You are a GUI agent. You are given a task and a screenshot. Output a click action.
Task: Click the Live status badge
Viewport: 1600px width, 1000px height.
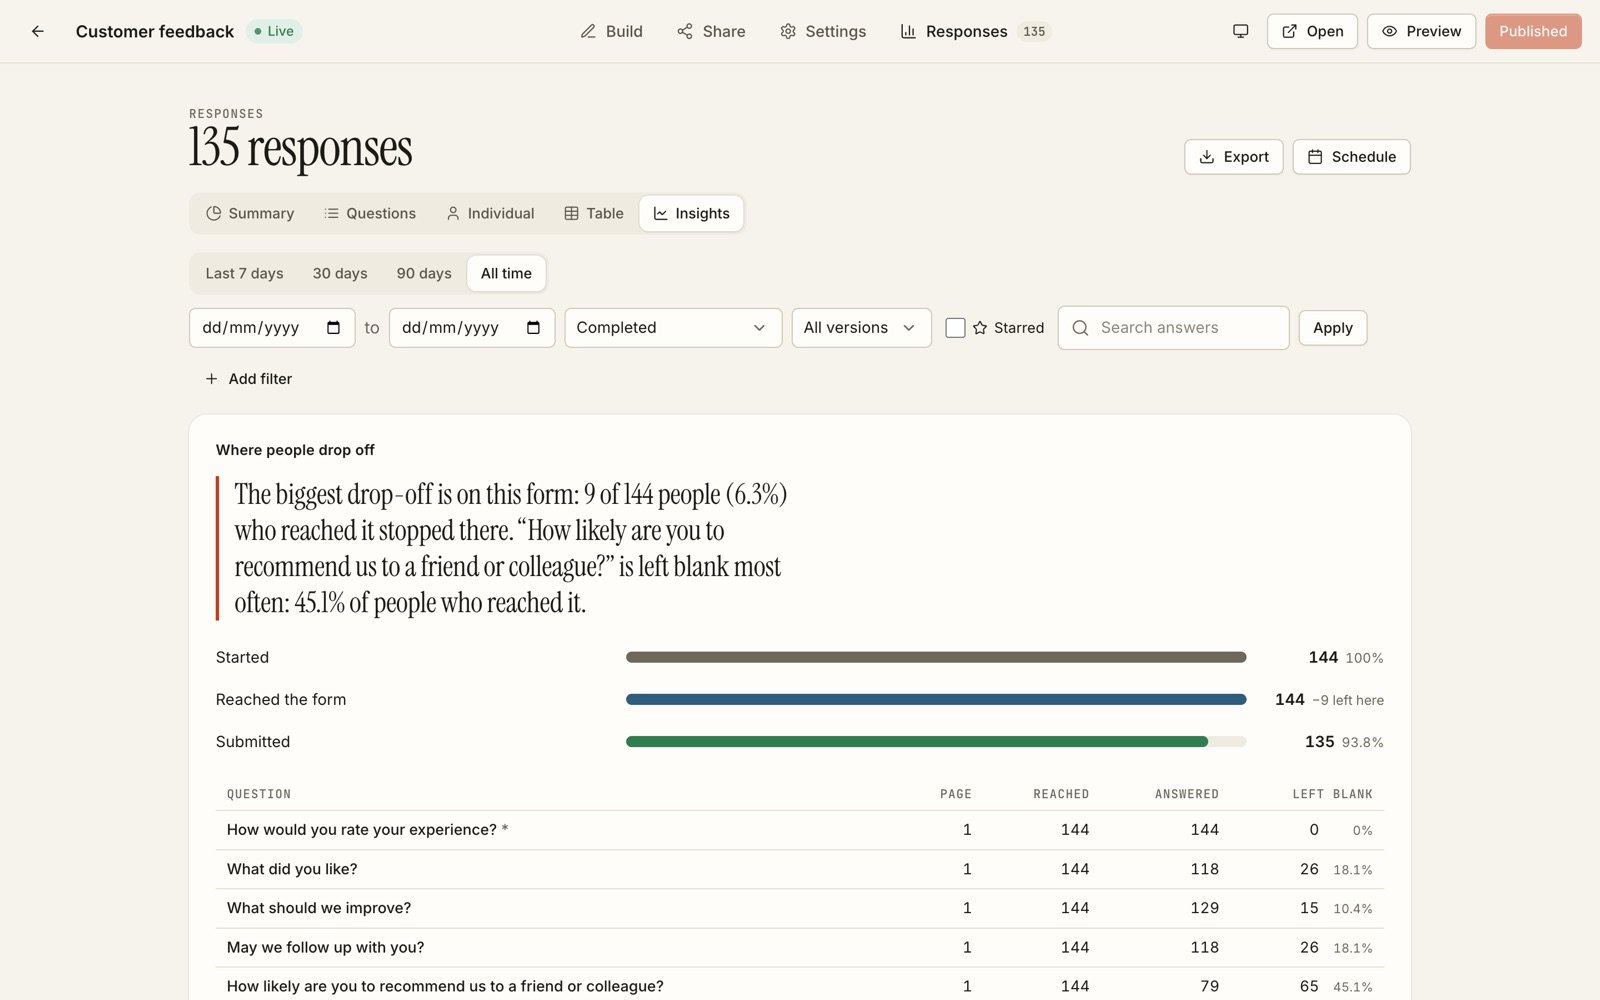274,31
